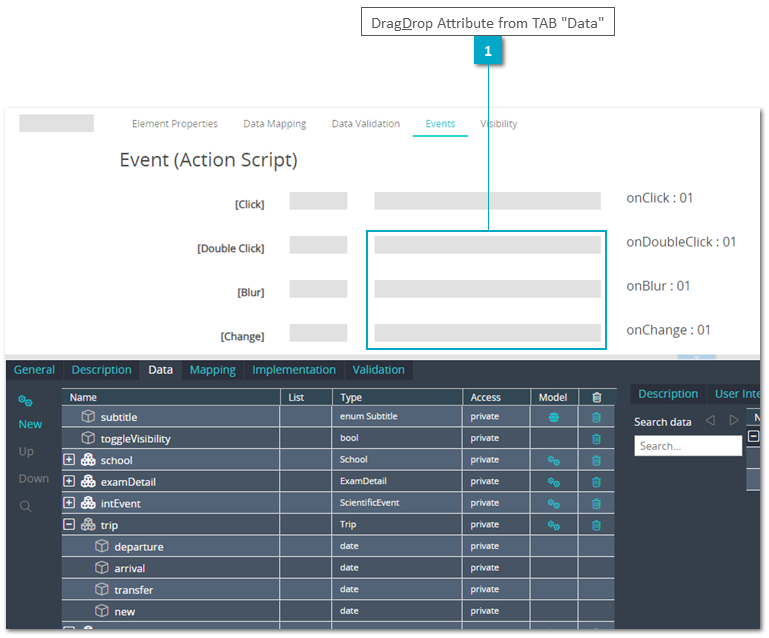This screenshot has height=638, width=769.
Task: Open the Data Validation tab
Action: (x=366, y=124)
